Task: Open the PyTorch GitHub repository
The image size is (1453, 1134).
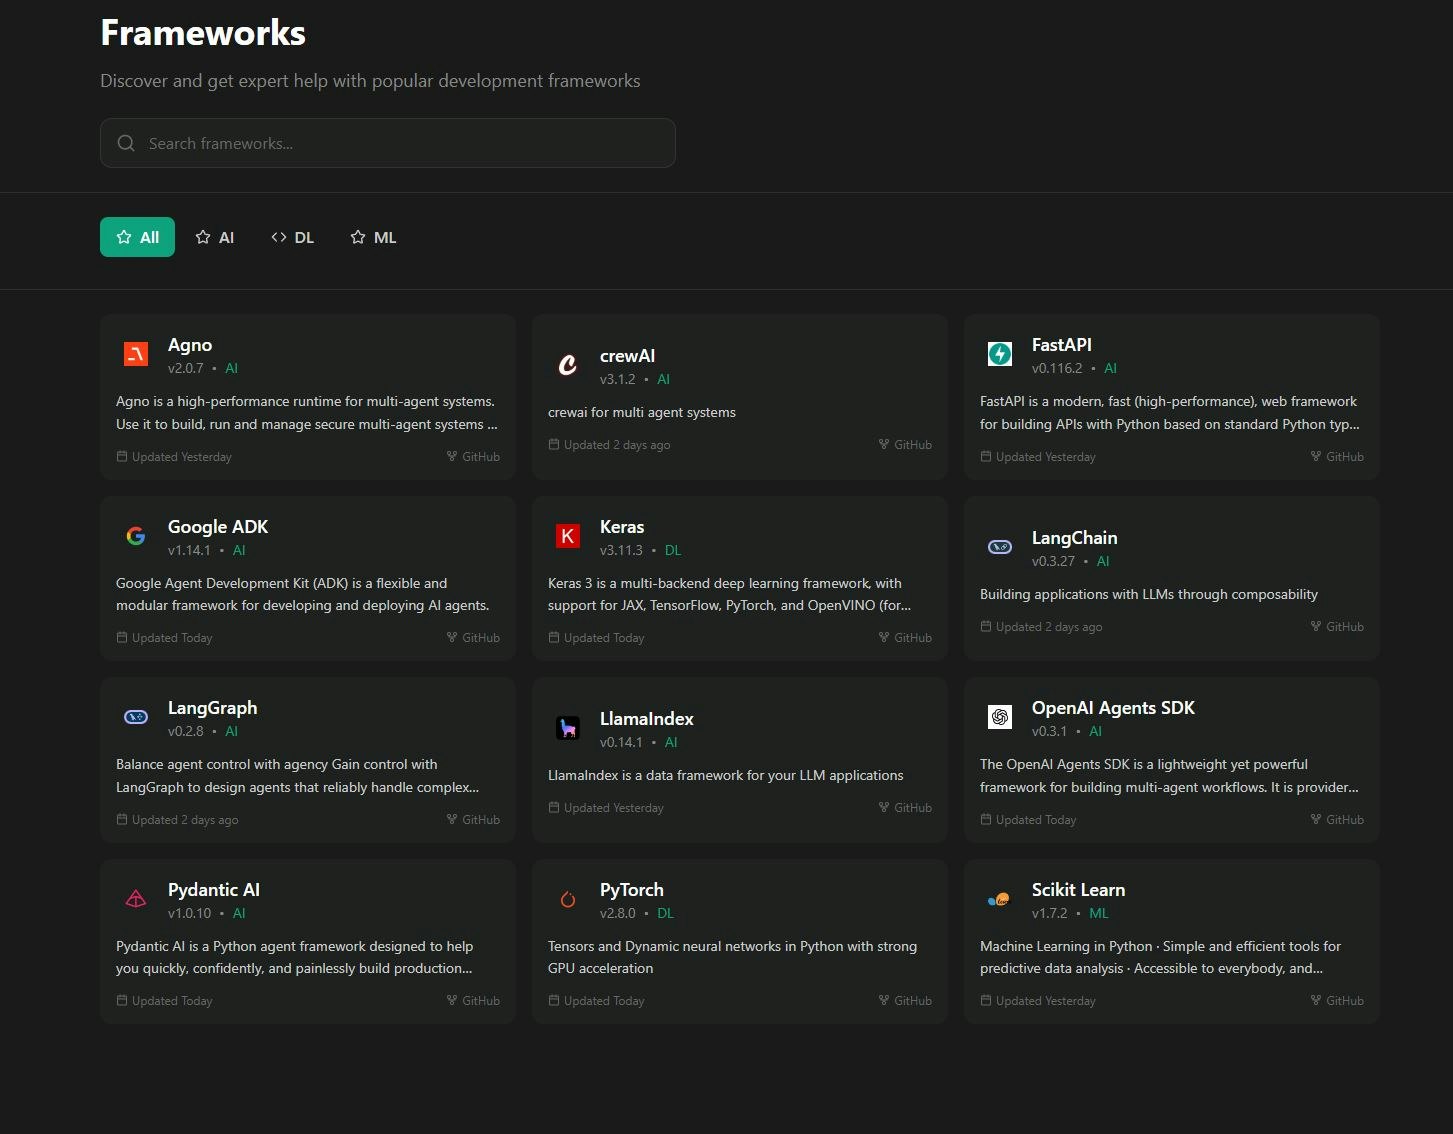Action: click(x=904, y=1000)
